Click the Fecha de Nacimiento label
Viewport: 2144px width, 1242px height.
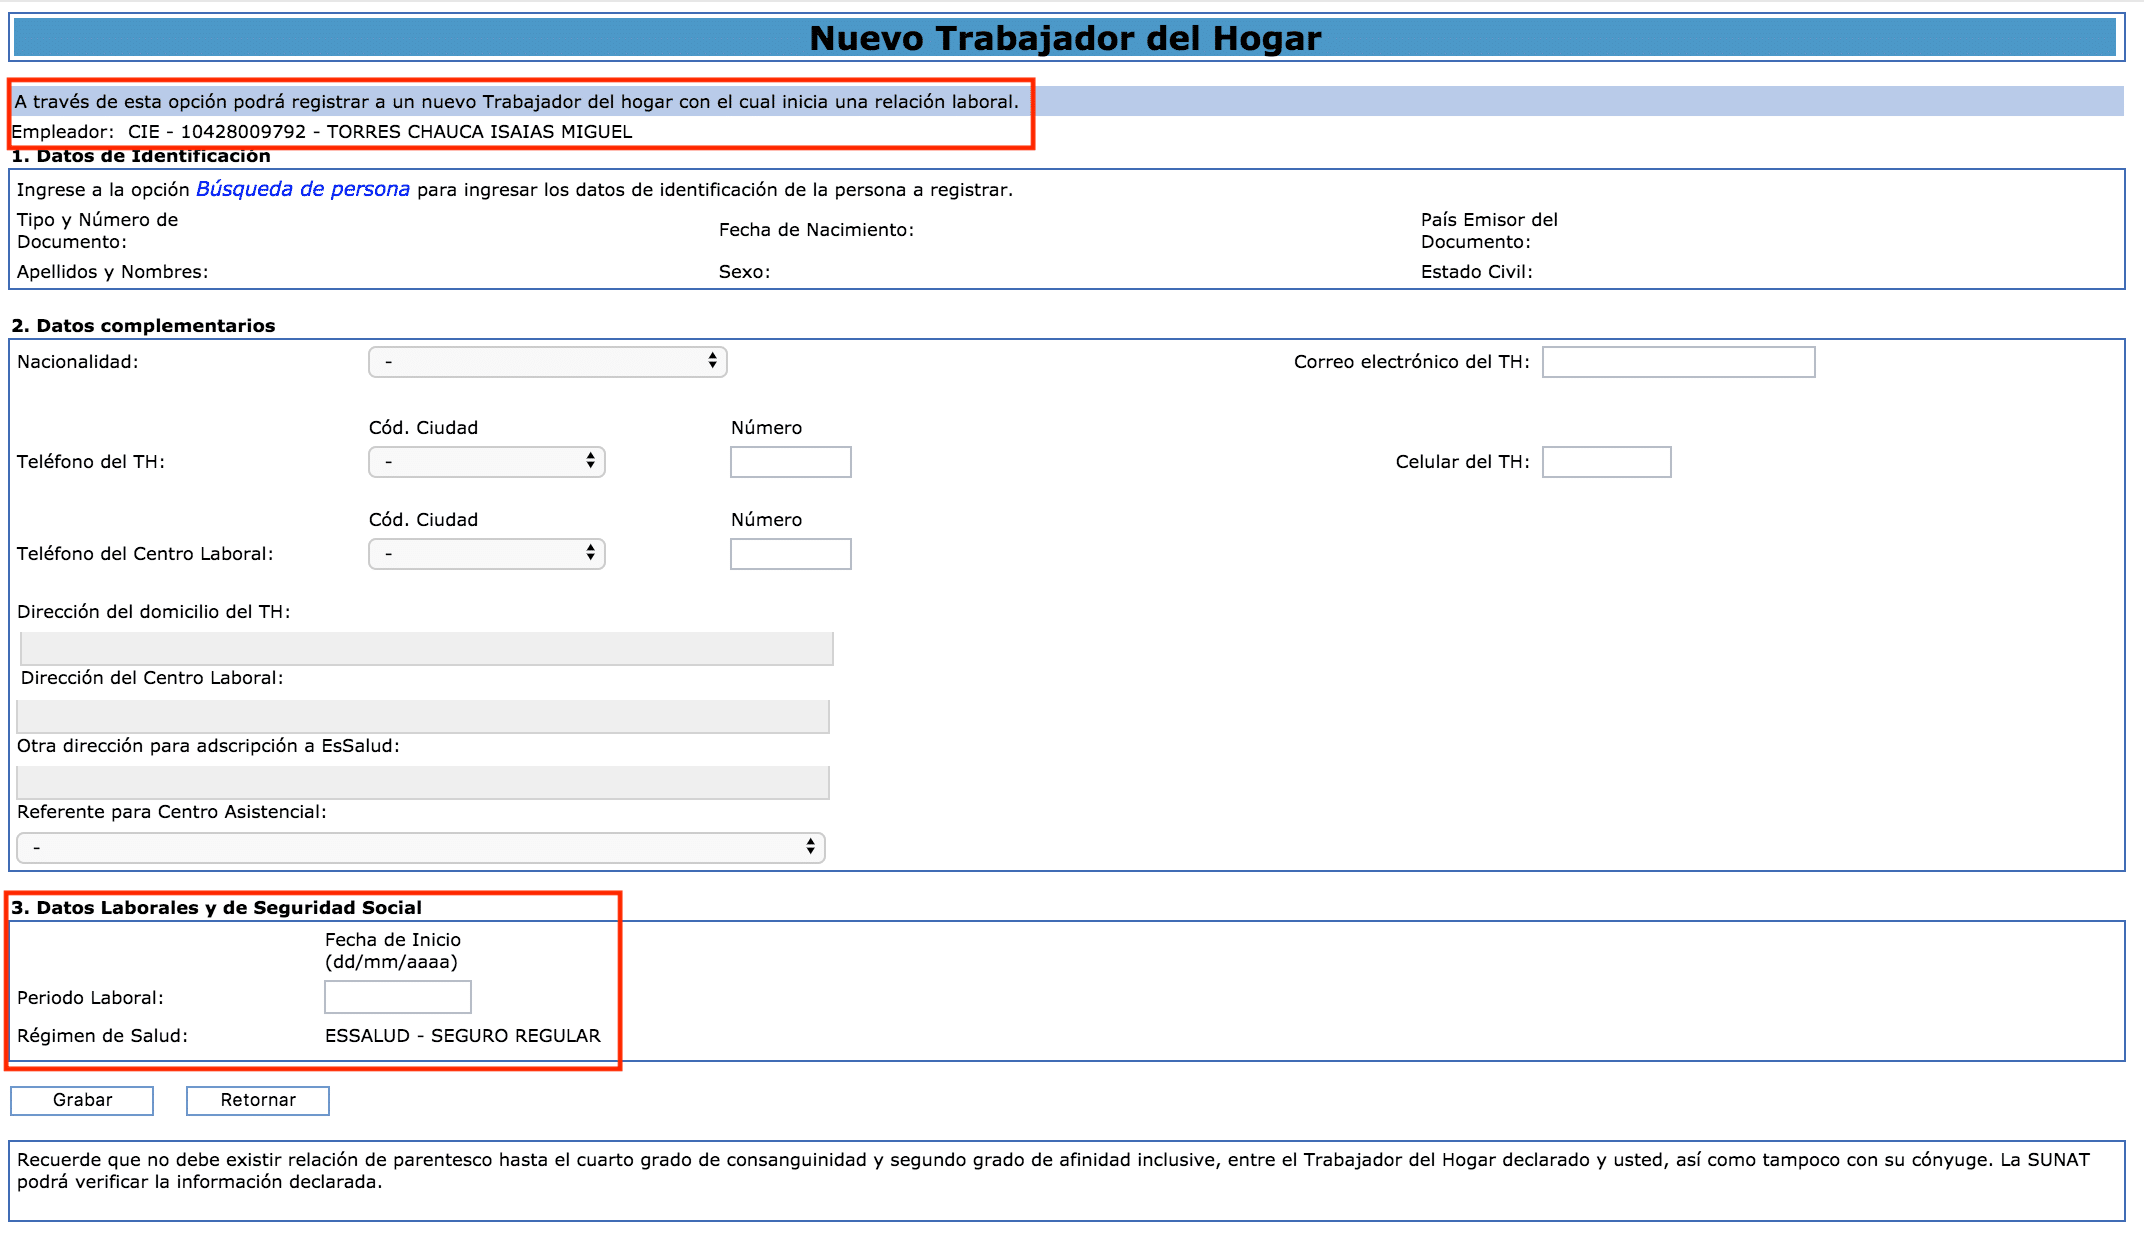(x=816, y=229)
